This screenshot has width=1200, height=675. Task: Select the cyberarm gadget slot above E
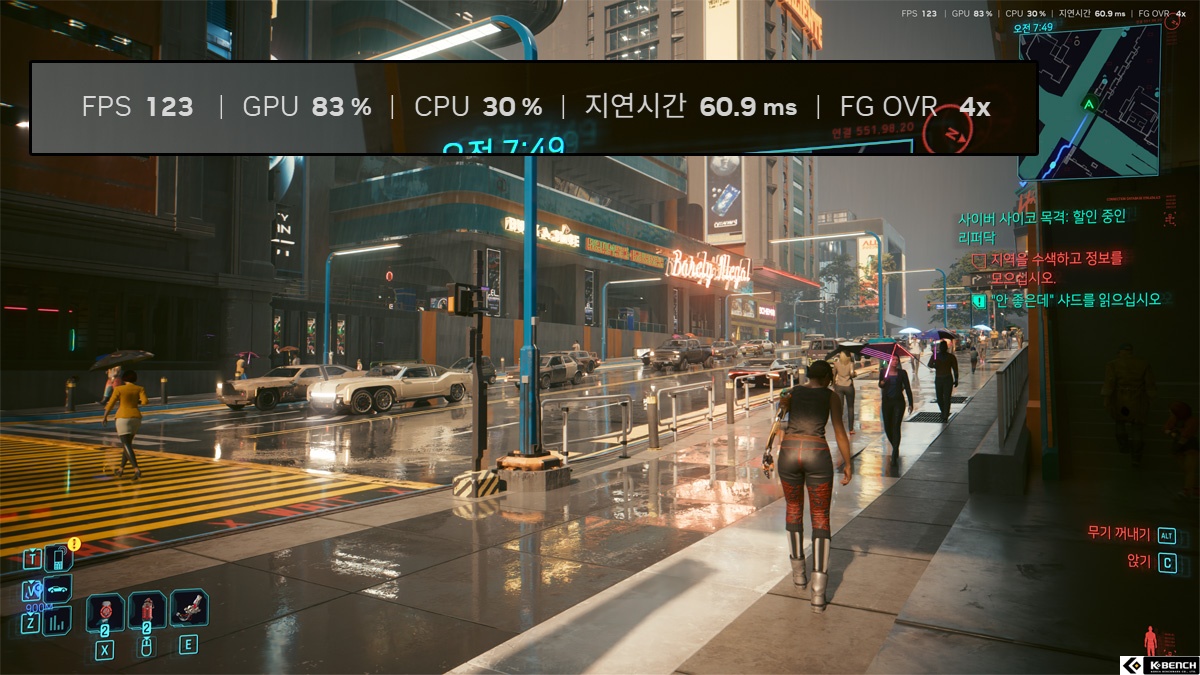188,607
